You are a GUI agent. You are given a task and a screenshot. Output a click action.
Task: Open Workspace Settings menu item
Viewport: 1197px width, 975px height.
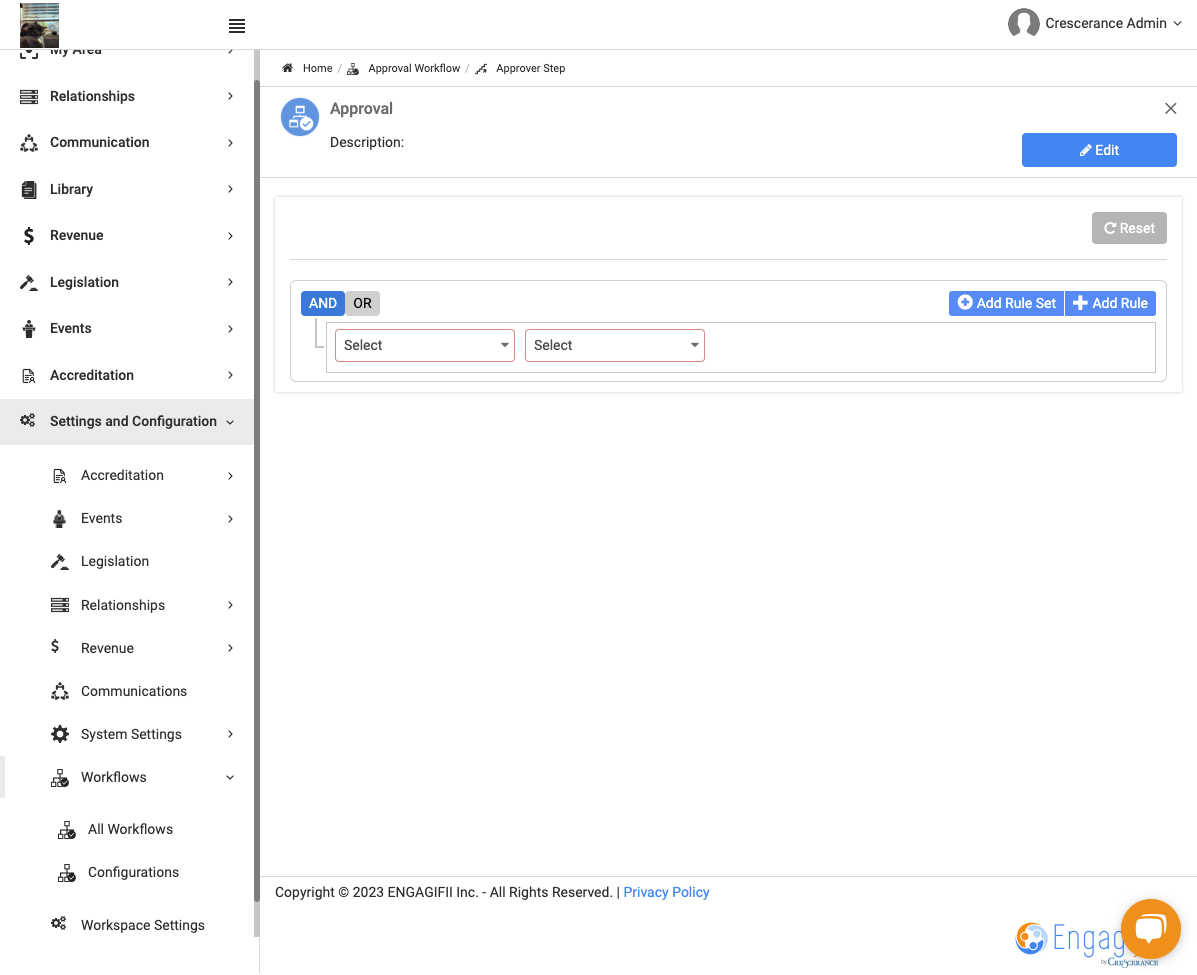(143, 925)
